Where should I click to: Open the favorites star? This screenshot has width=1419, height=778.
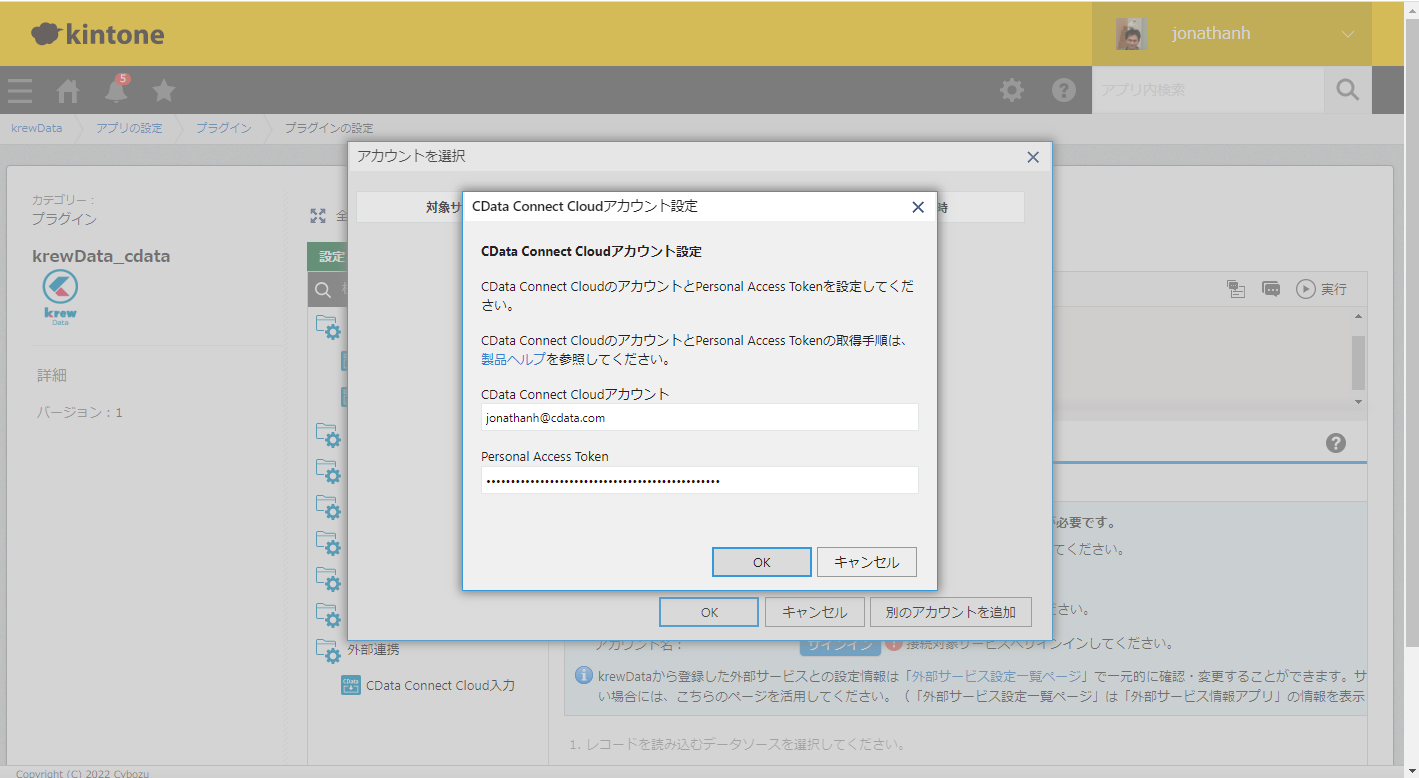point(164,91)
